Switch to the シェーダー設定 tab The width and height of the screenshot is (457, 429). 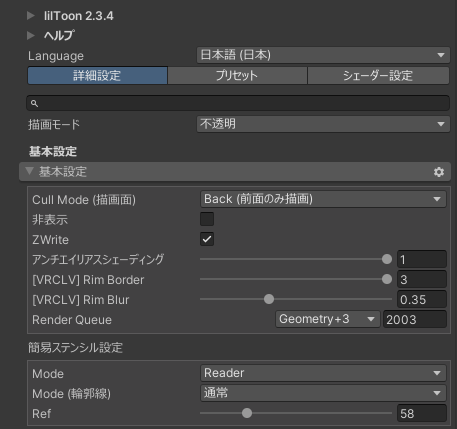click(378, 75)
